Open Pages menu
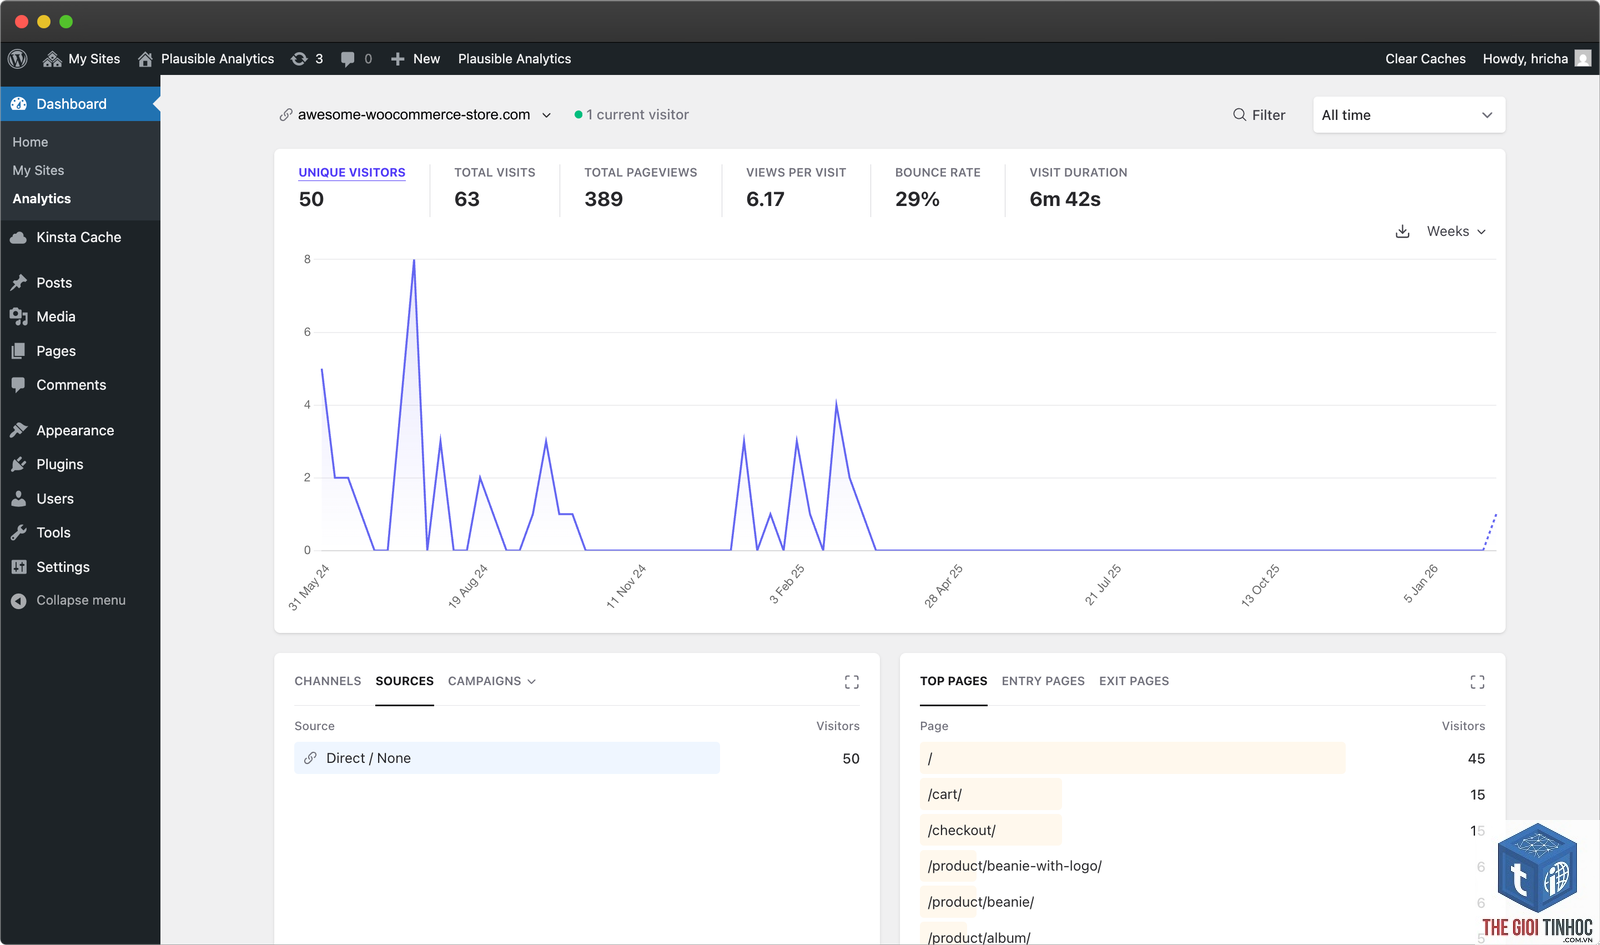The image size is (1600, 945). [x=80, y=351]
